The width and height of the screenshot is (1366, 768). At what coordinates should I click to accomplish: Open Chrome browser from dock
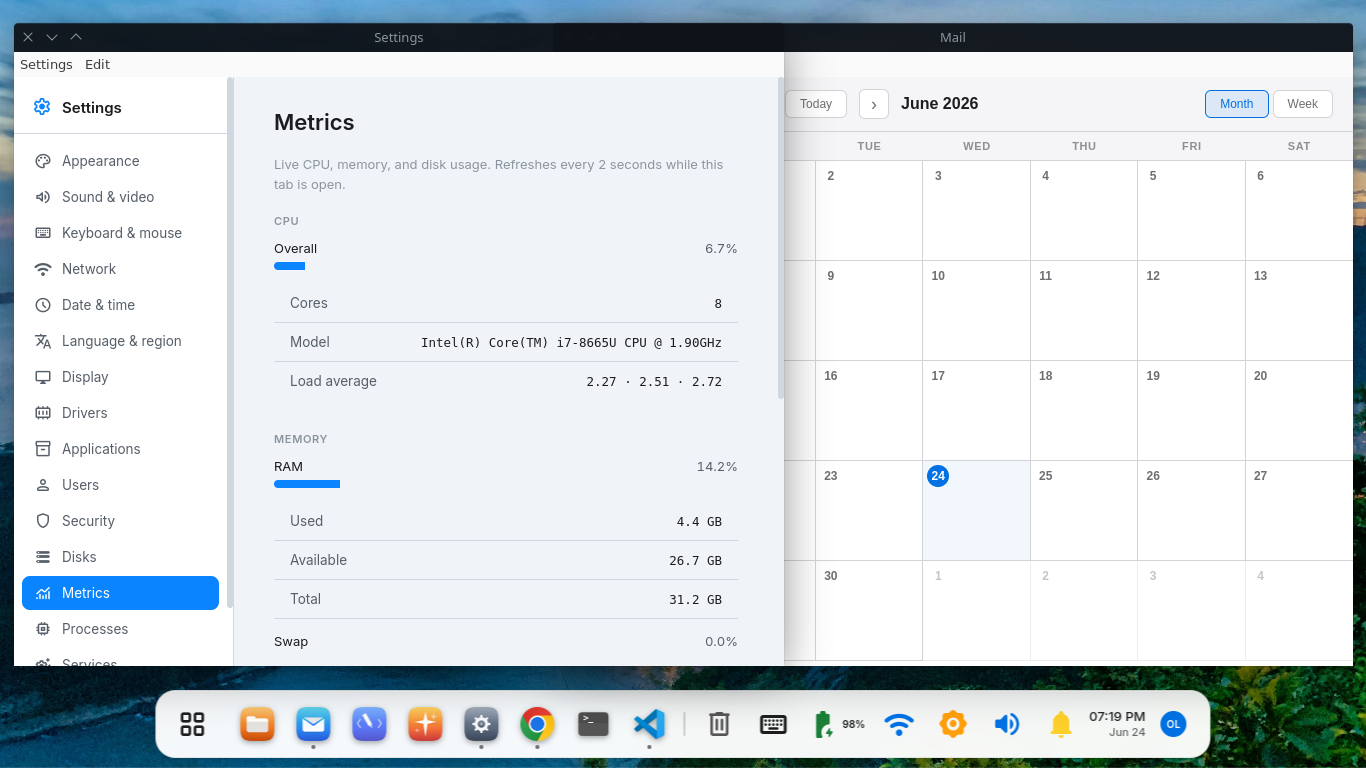(x=537, y=724)
